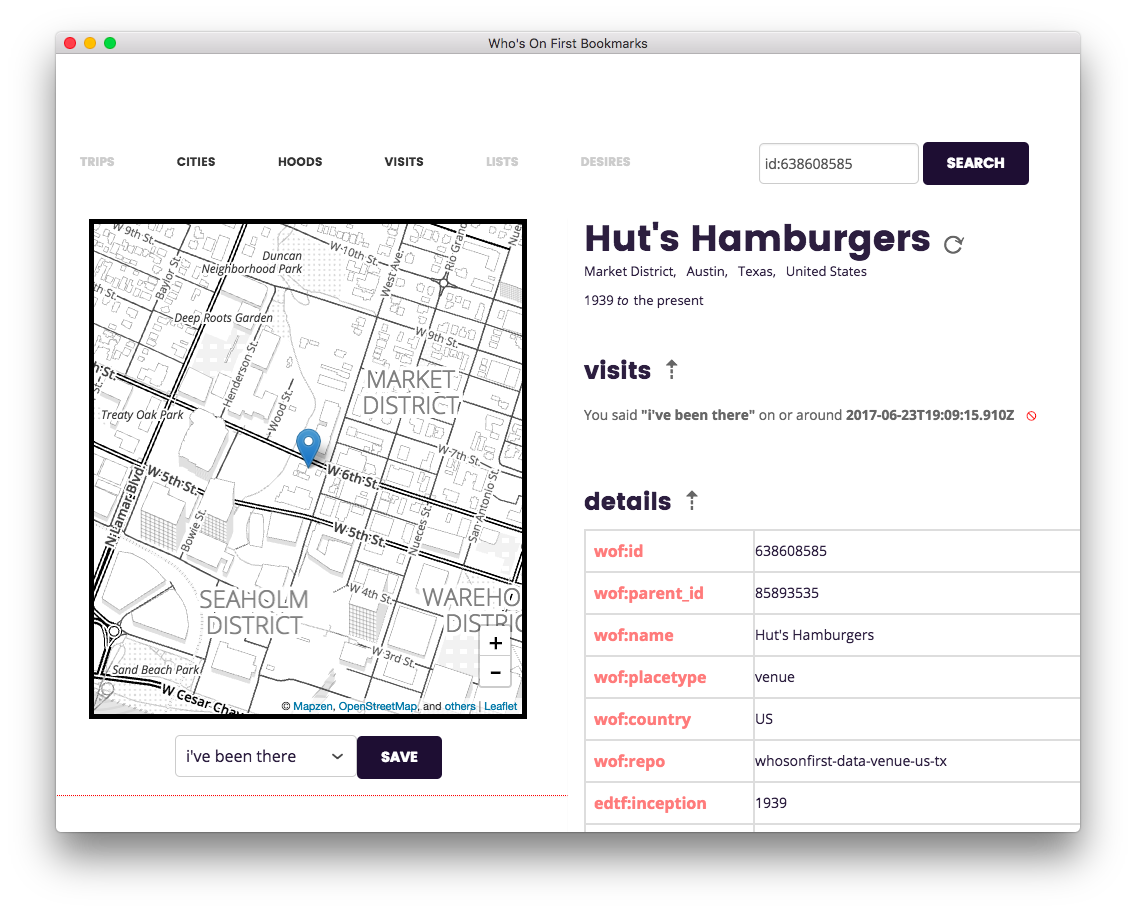Screen dimensions: 1136x912
Task: Click the blue map pin marker
Action: [x=309, y=446]
